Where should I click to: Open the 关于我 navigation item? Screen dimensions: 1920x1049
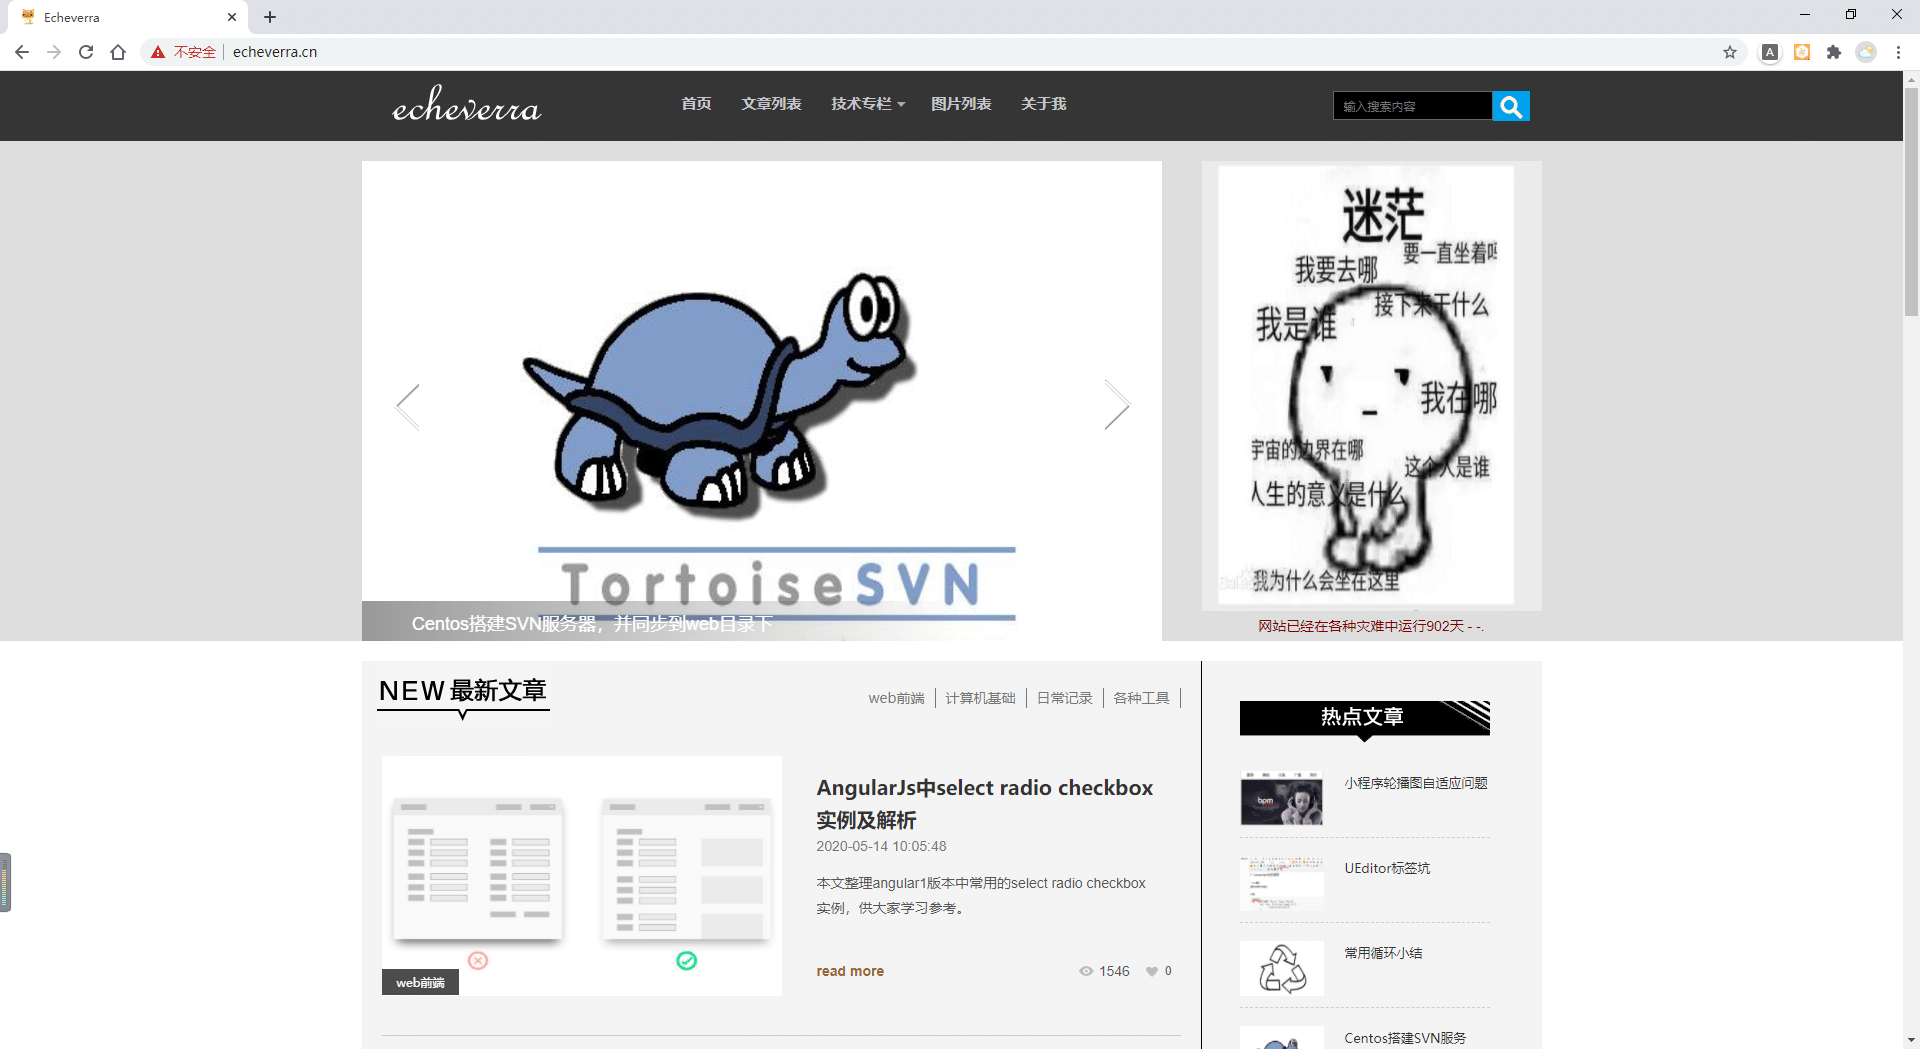[x=1043, y=104]
